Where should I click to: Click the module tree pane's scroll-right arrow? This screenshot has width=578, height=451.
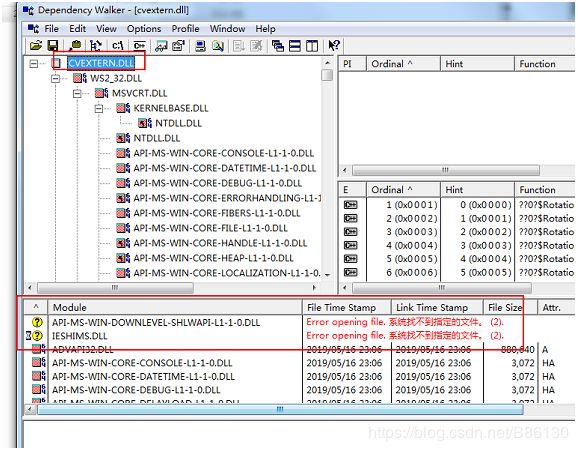coord(314,288)
